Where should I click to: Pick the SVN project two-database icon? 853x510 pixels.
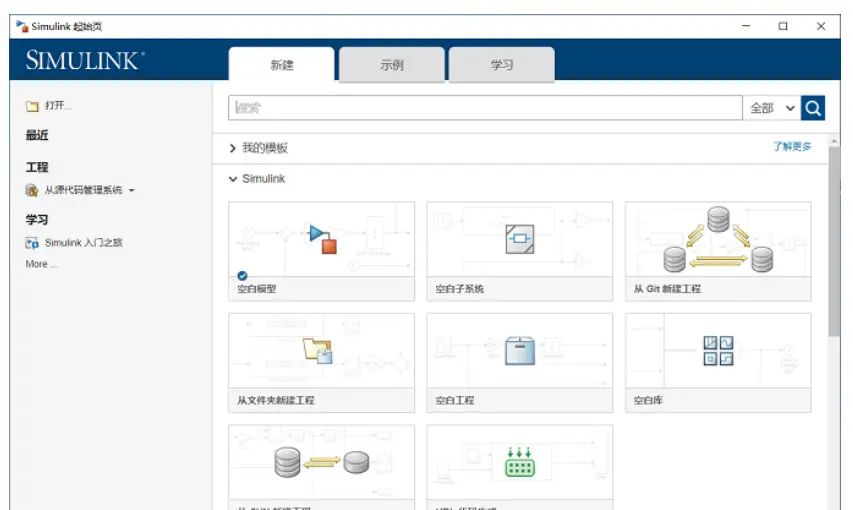tap(322, 463)
